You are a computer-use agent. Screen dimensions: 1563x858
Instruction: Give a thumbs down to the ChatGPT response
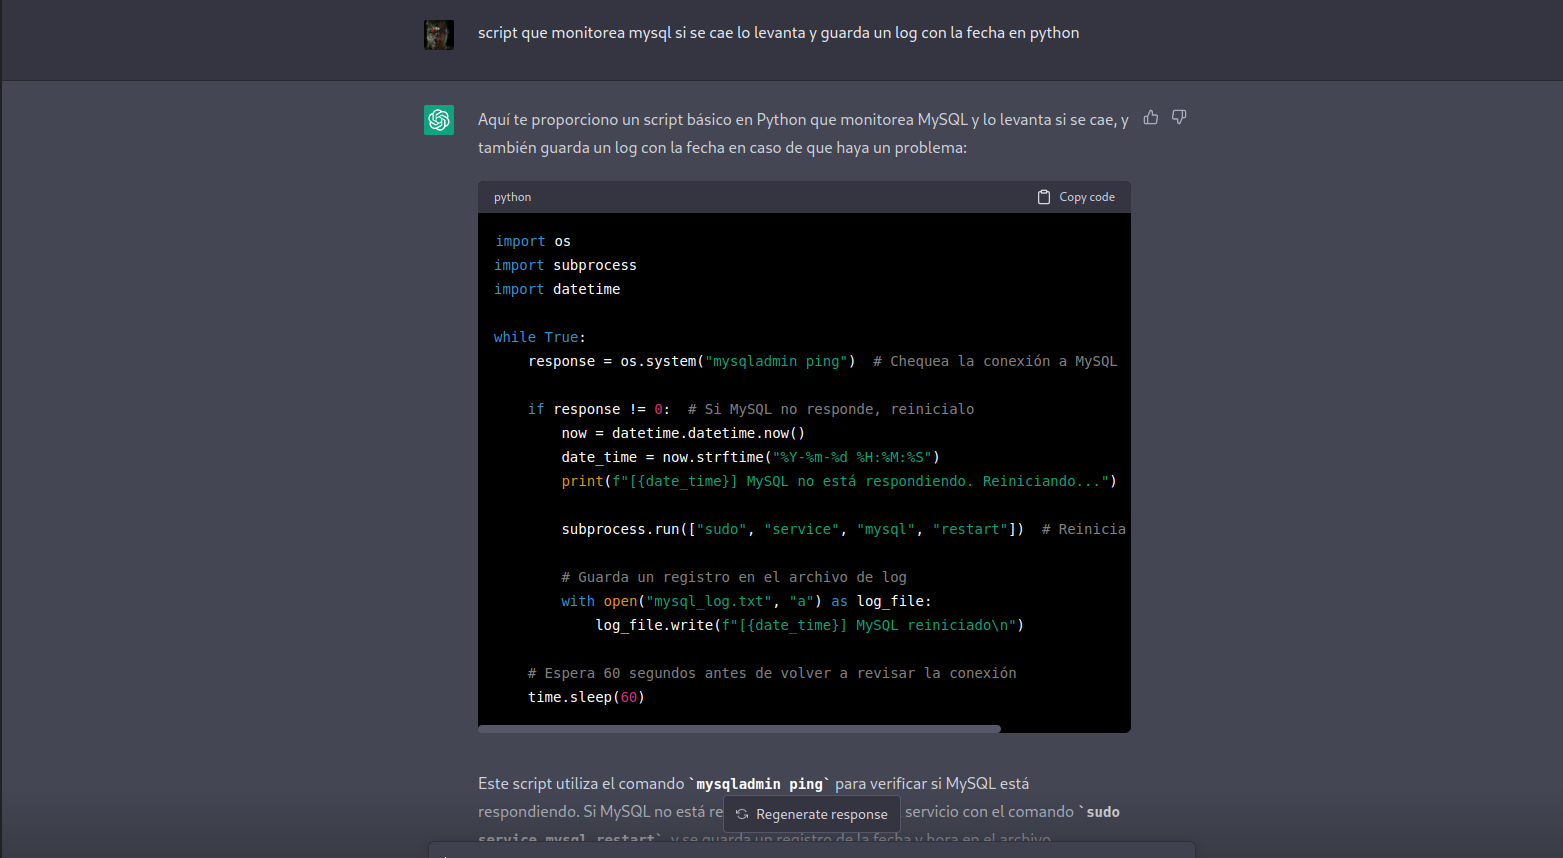coord(1178,117)
